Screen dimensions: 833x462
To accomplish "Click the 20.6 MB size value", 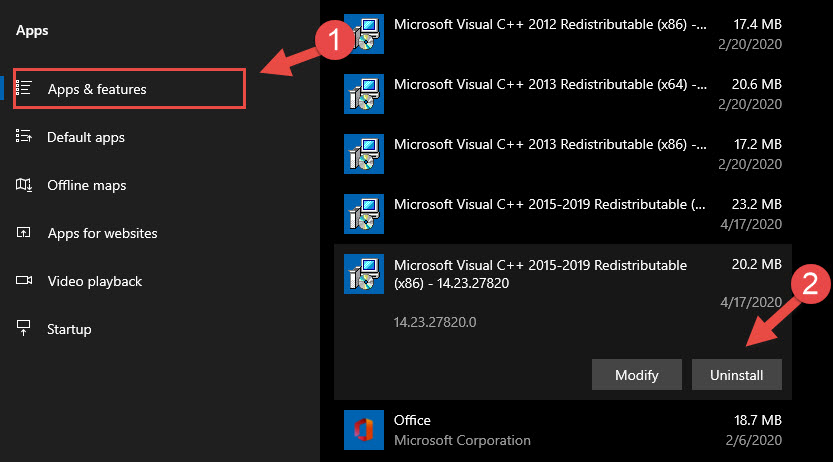I will pos(756,84).
